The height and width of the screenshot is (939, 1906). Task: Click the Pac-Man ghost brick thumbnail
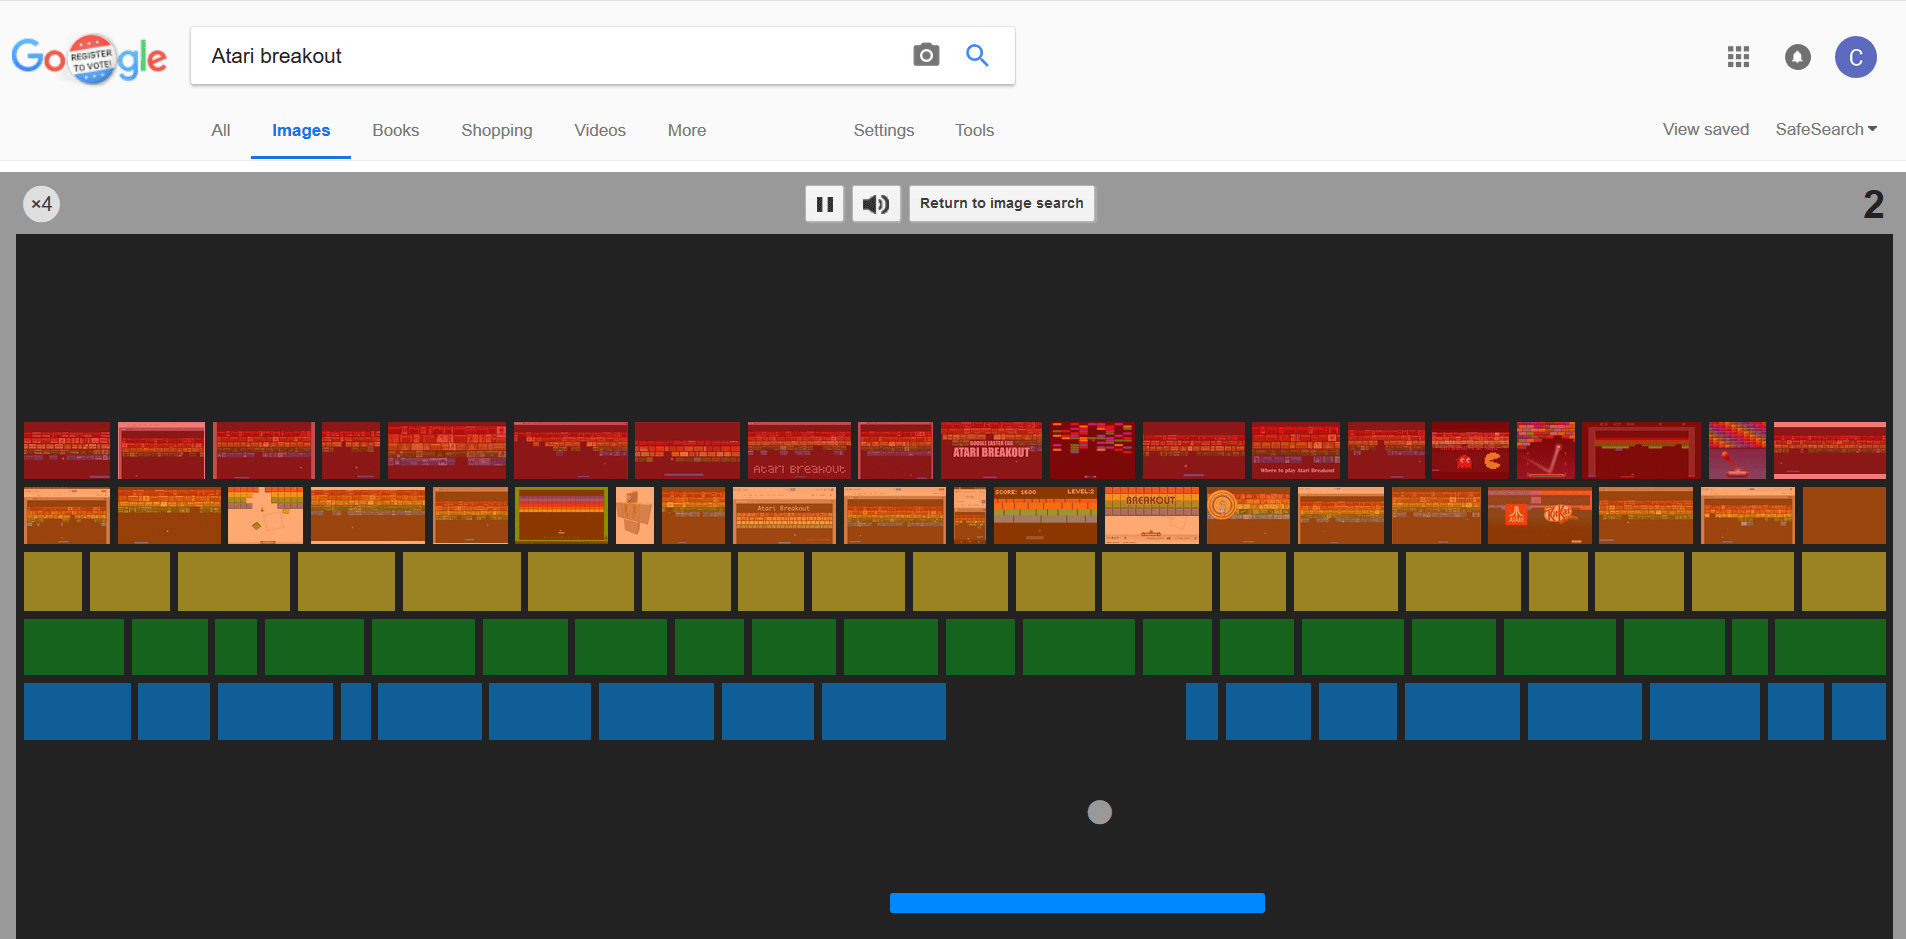point(1470,450)
